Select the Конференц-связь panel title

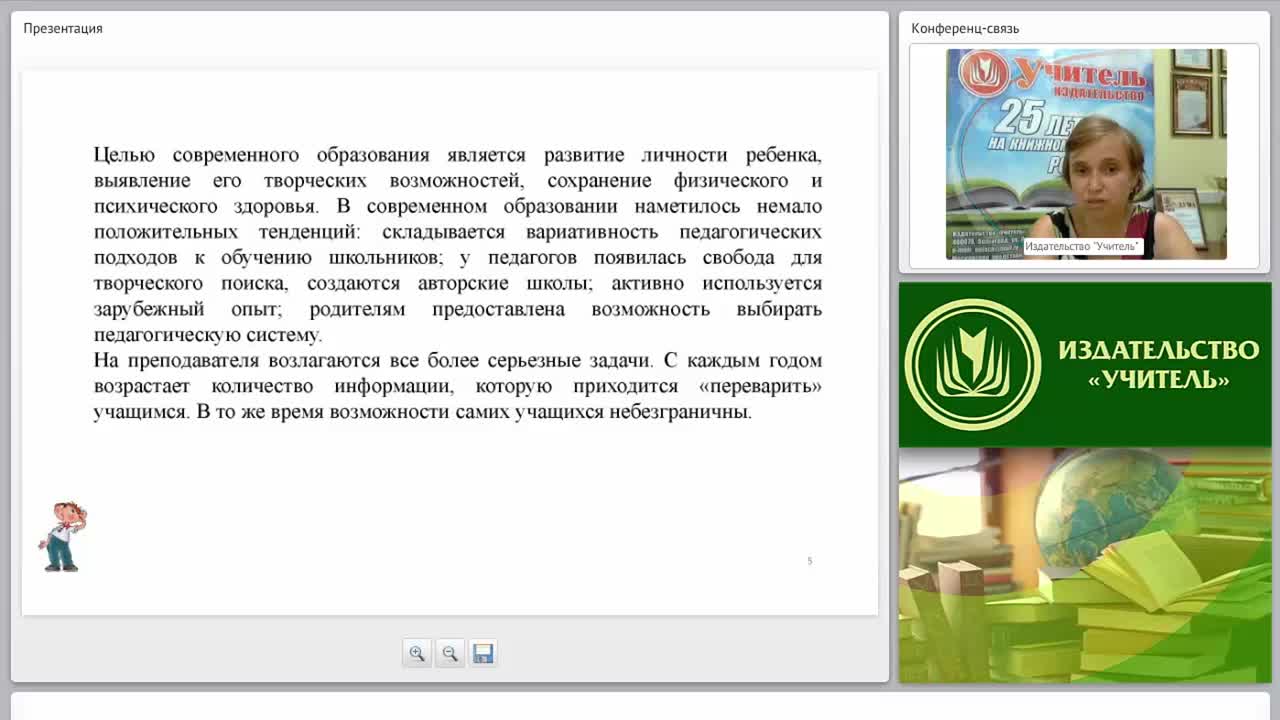[965, 28]
